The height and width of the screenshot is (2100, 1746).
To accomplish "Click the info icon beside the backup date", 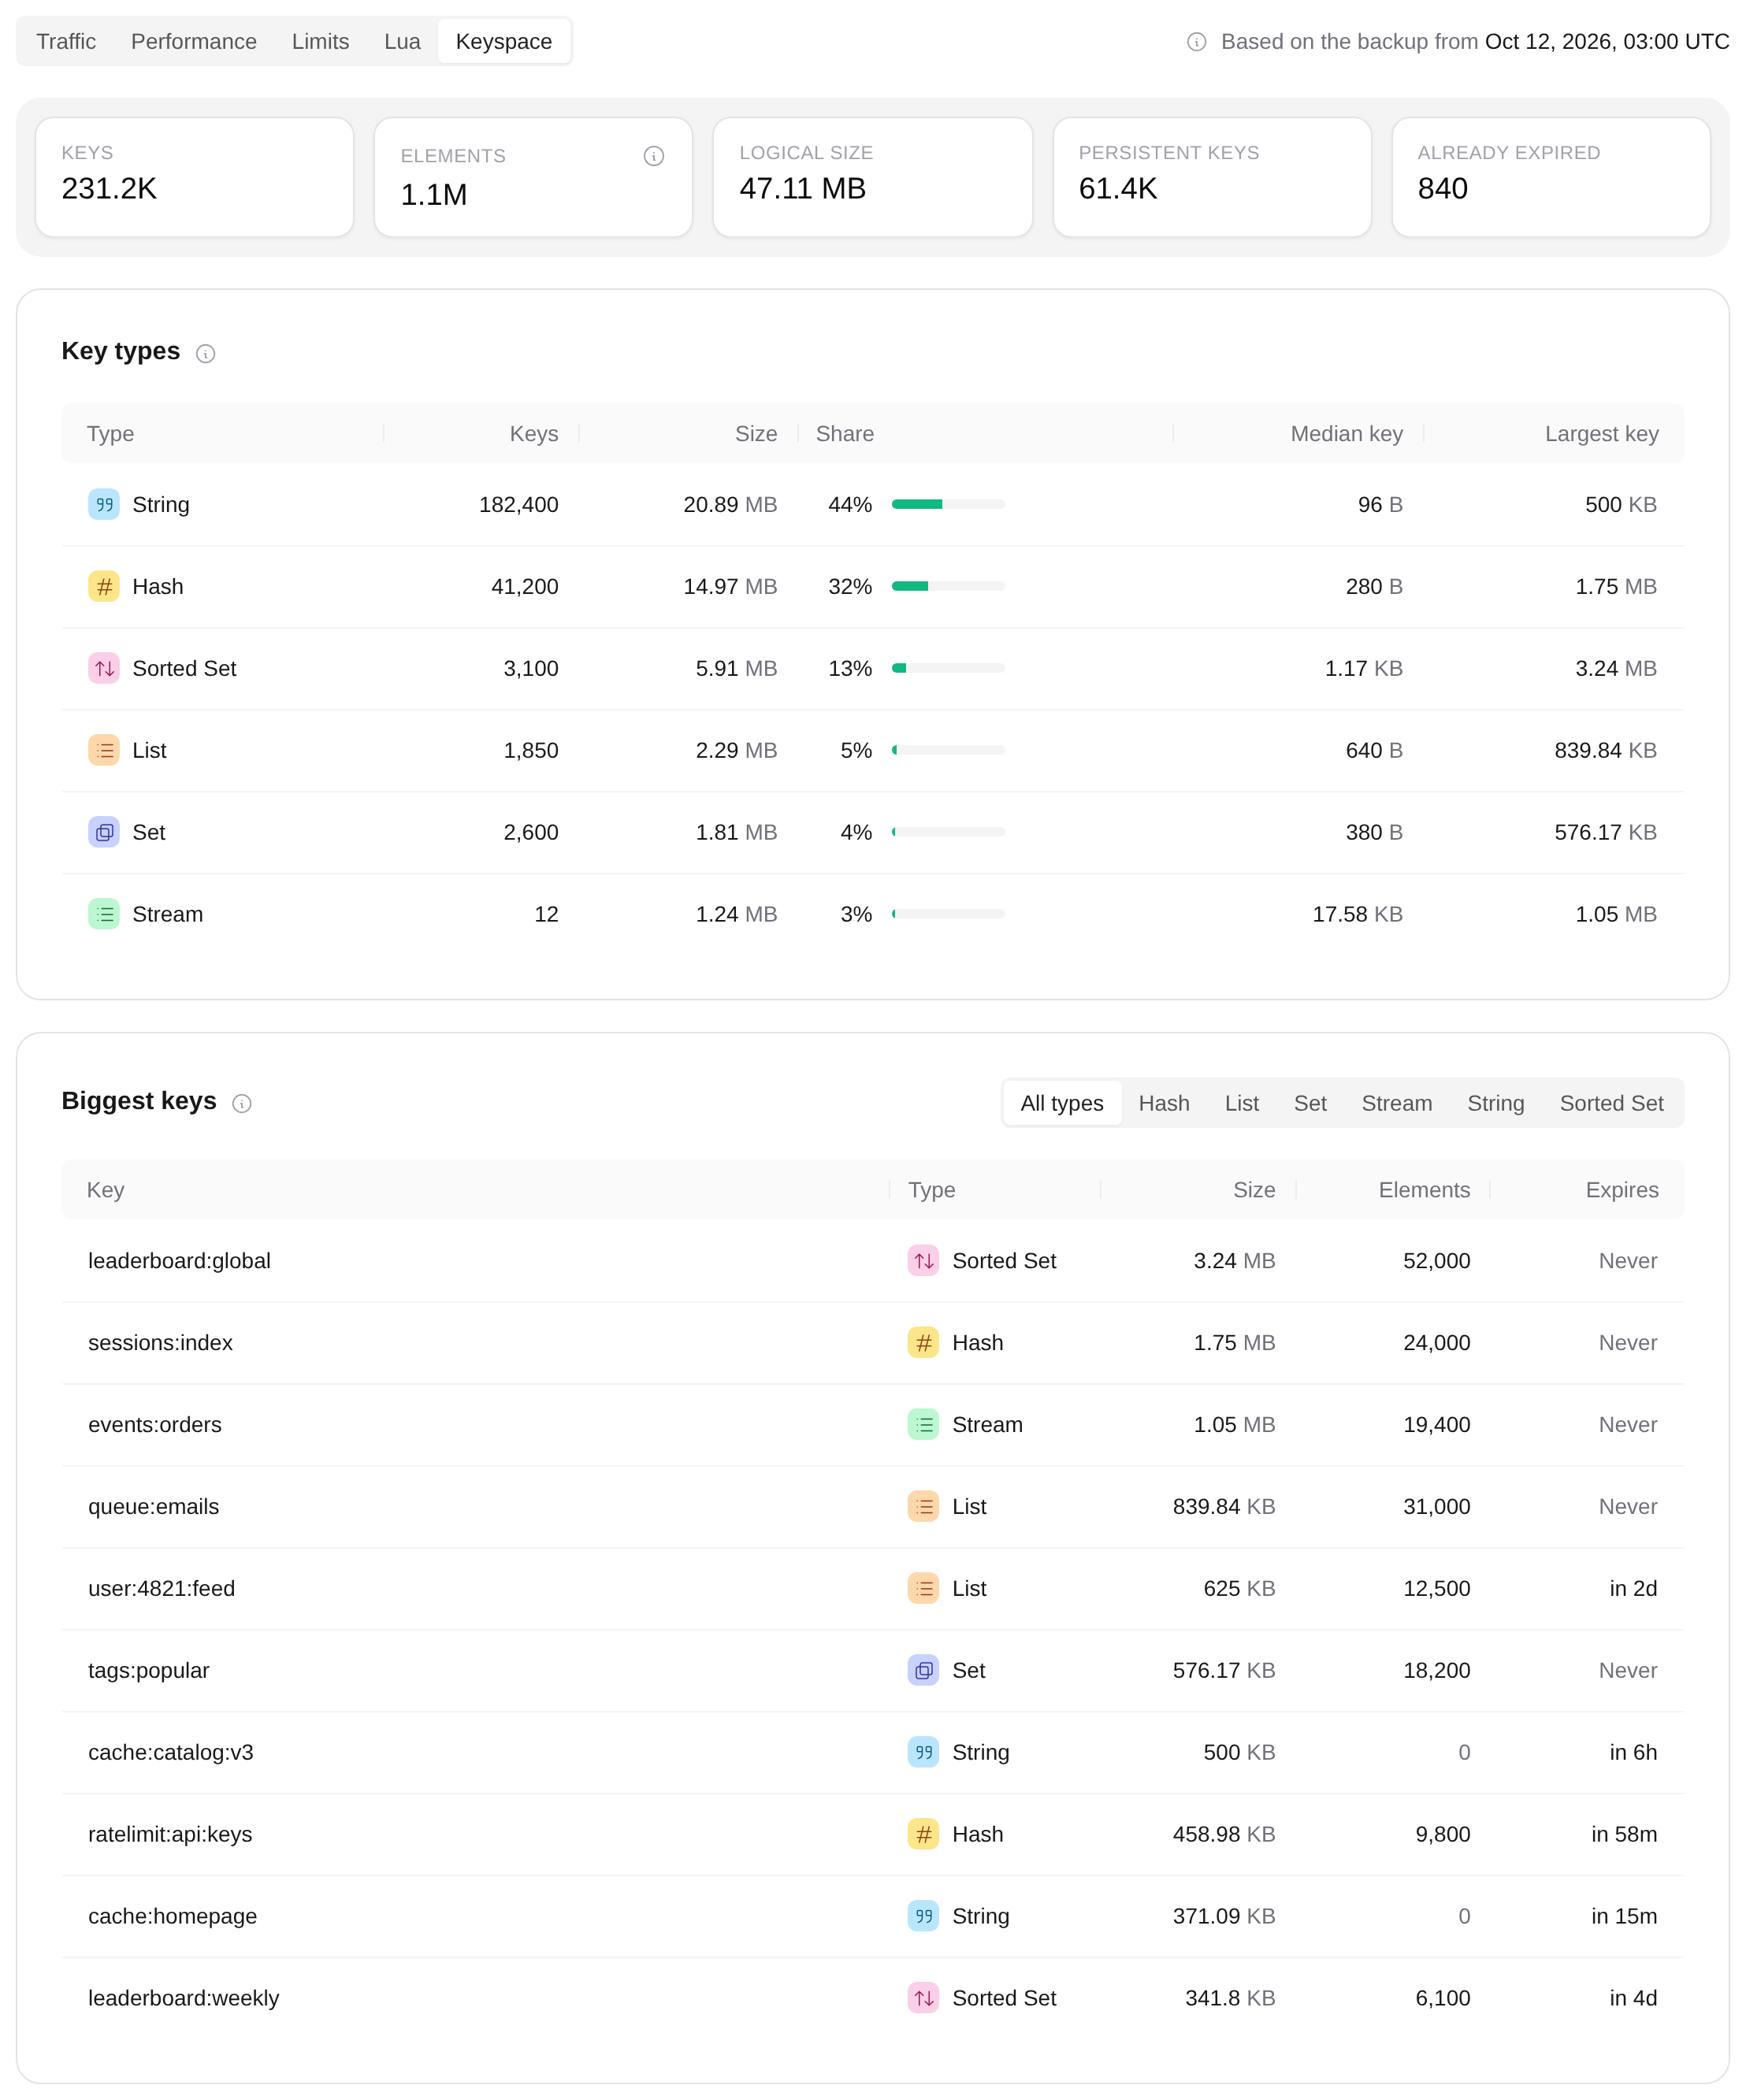I will tap(1196, 42).
